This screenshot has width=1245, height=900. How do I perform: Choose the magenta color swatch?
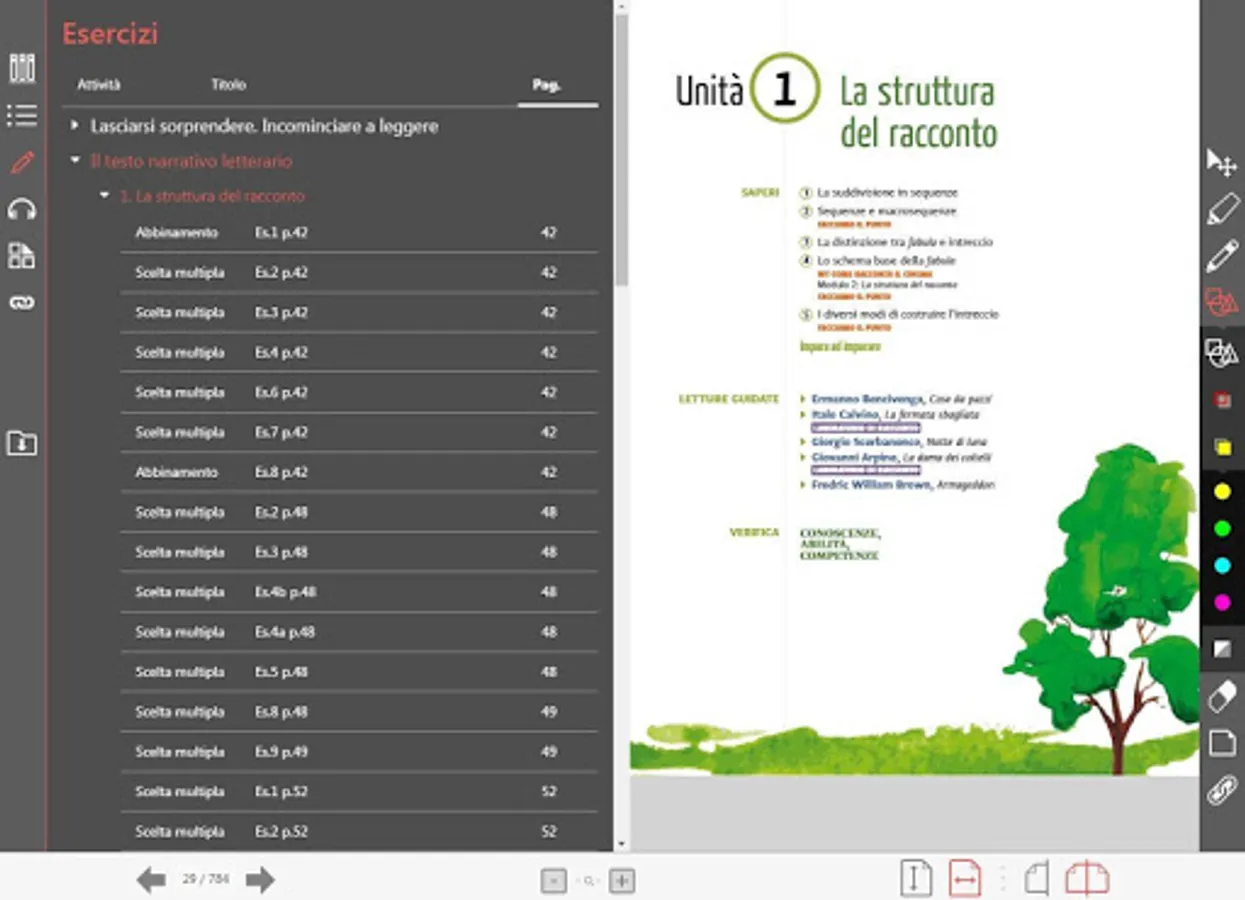point(1222,602)
